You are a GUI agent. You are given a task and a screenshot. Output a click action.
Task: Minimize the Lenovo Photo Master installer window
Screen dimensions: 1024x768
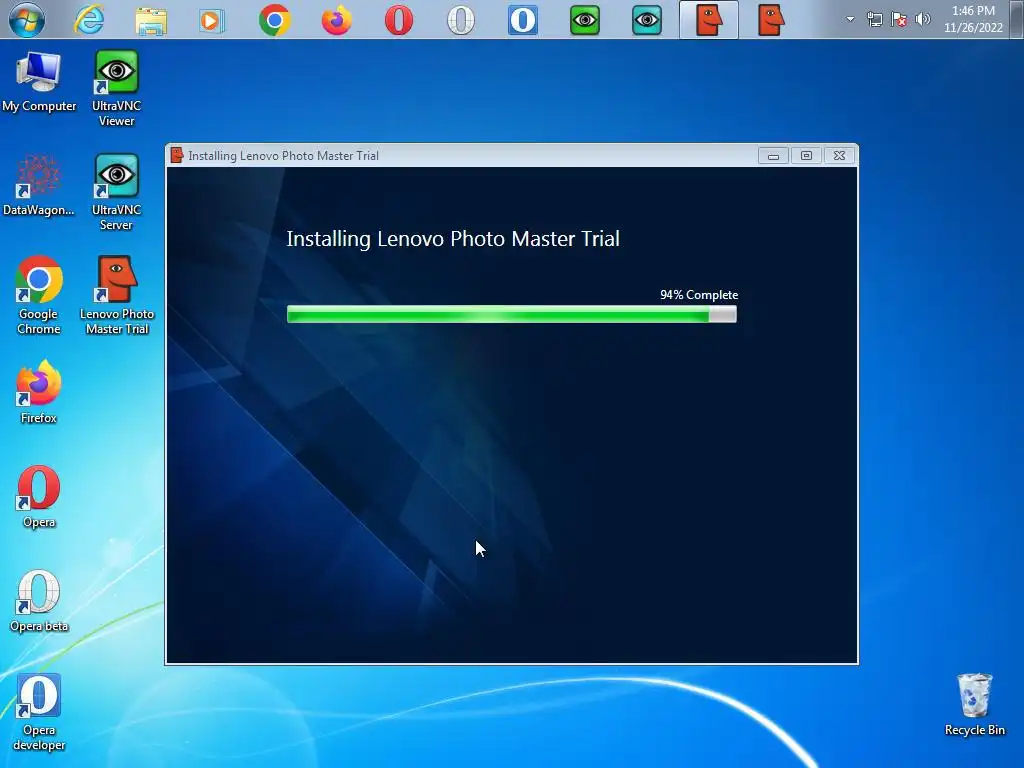(773, 155)
